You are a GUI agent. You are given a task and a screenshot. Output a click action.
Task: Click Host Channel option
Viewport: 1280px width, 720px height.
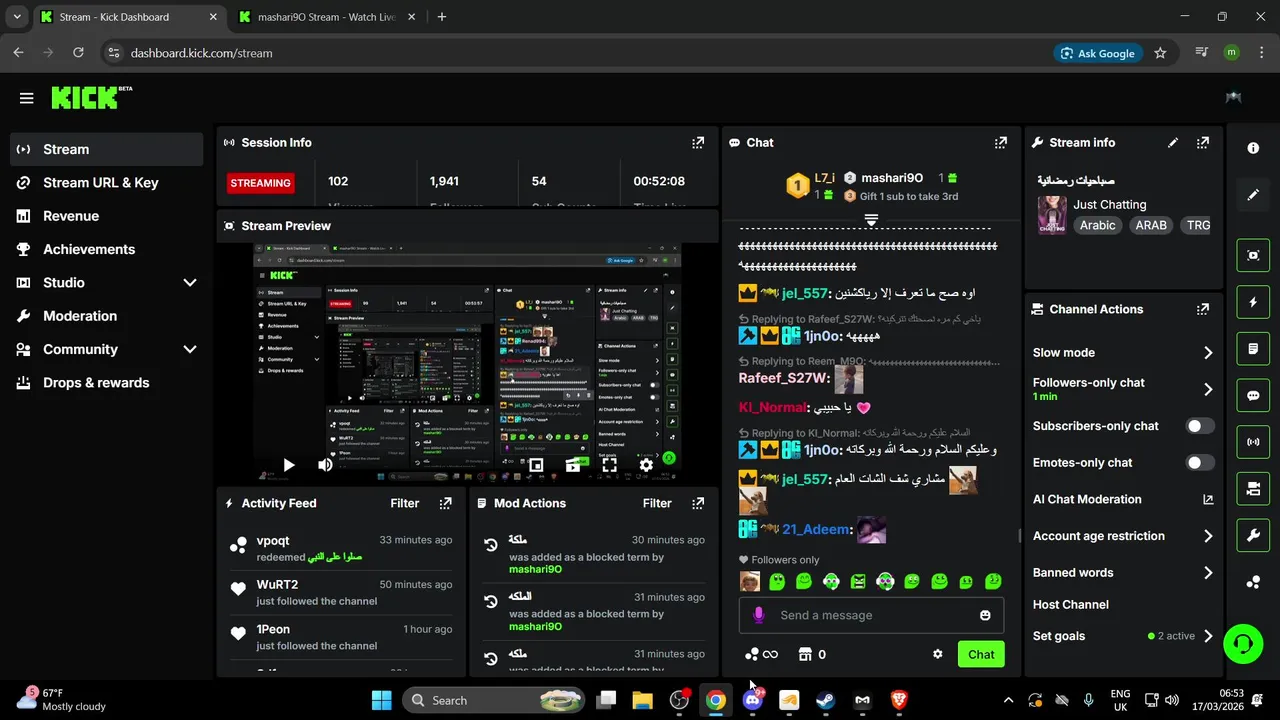pyautogui.click(x=1071, y=605)
